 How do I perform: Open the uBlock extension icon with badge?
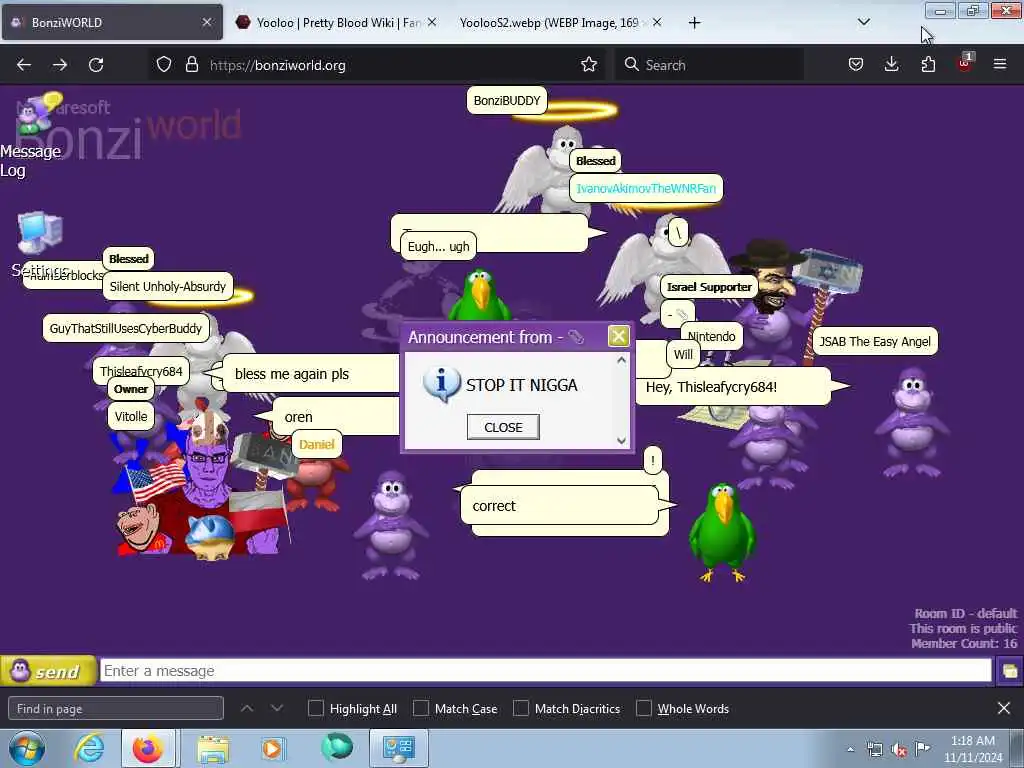(965, 63)
